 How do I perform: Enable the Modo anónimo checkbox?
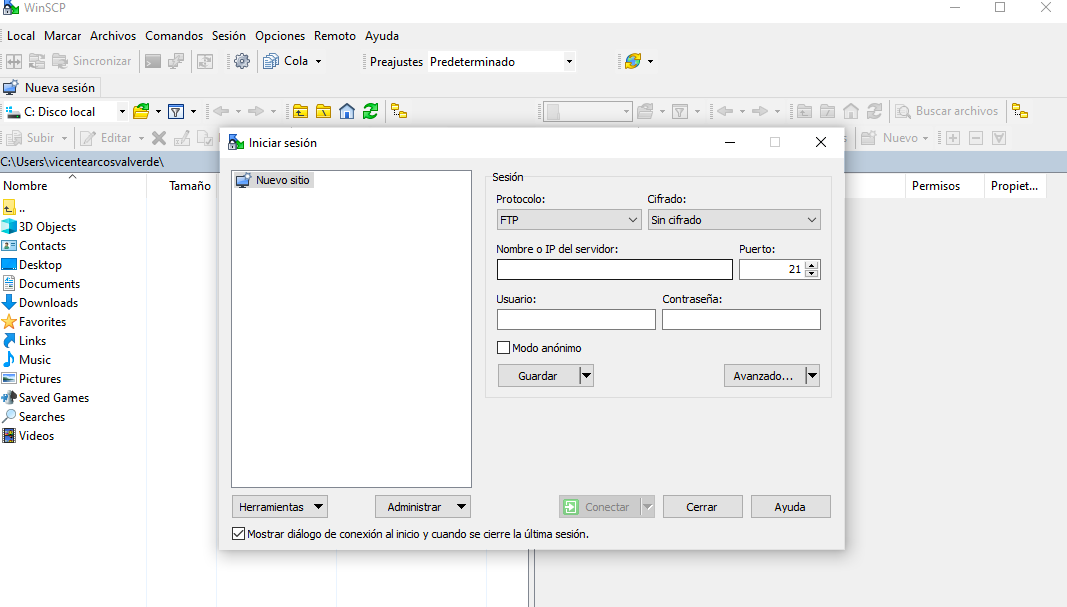504,348
